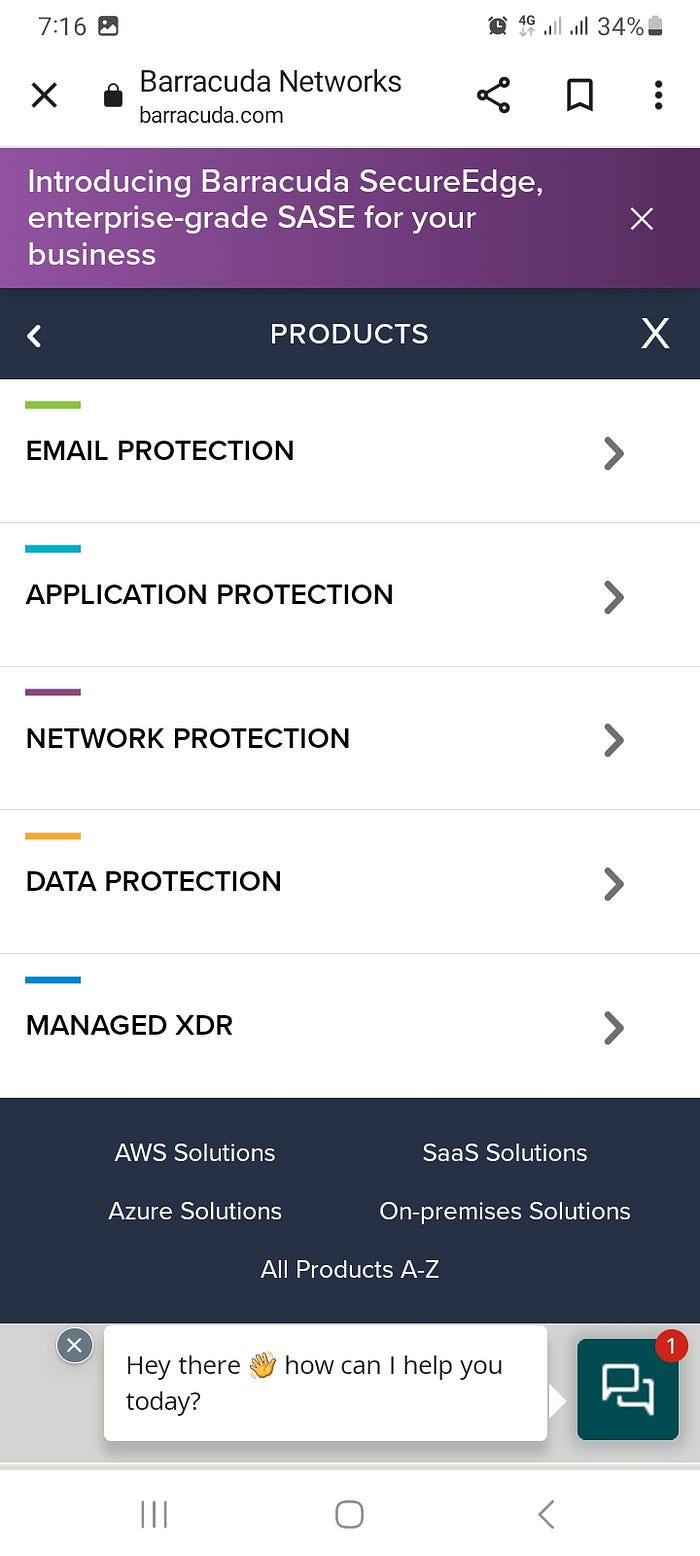The image size is (700, 1556).
Task: Open the AWS Solutions link
Action: coord(195,1152)
